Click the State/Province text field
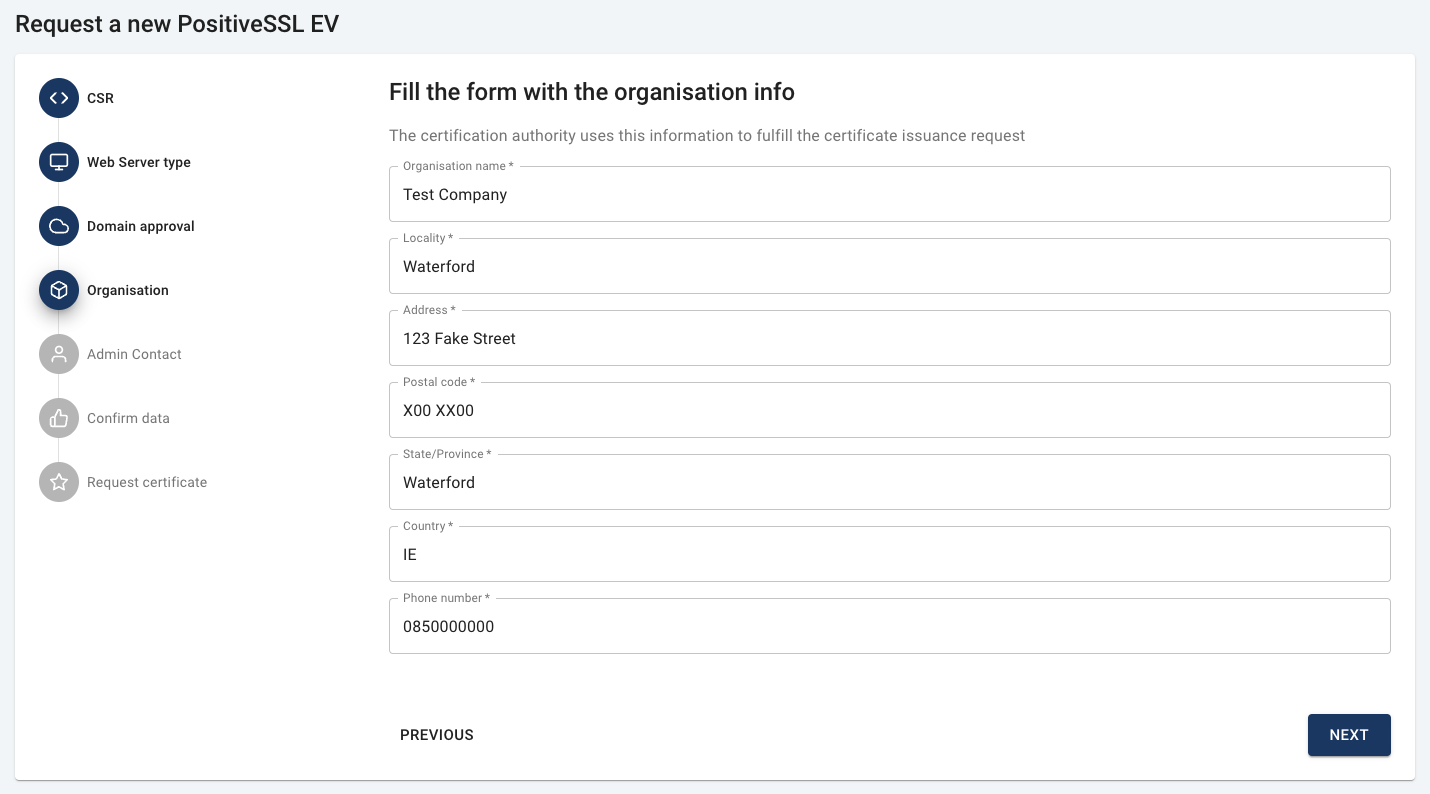 [x=889, y=483]
